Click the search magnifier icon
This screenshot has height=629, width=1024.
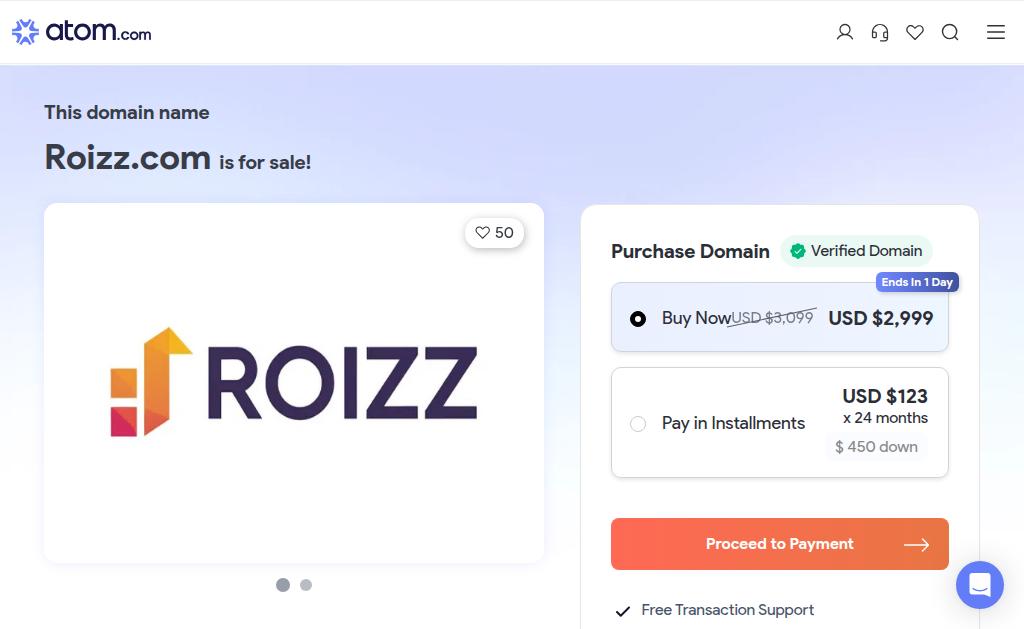pyautogui.click(x=950, y=32)
